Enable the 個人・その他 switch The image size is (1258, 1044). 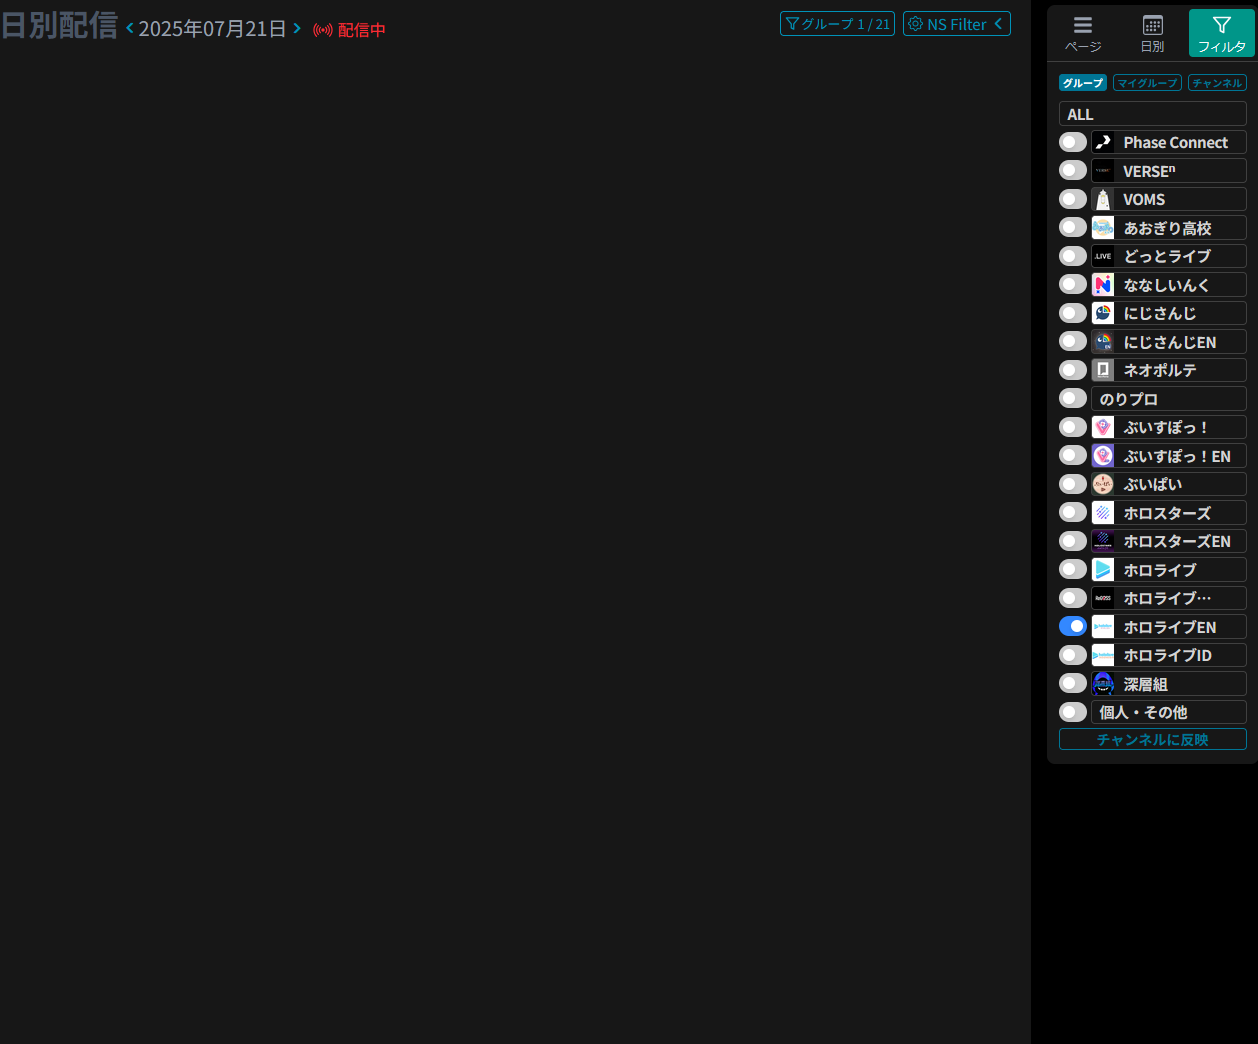tap(1073, 712)
